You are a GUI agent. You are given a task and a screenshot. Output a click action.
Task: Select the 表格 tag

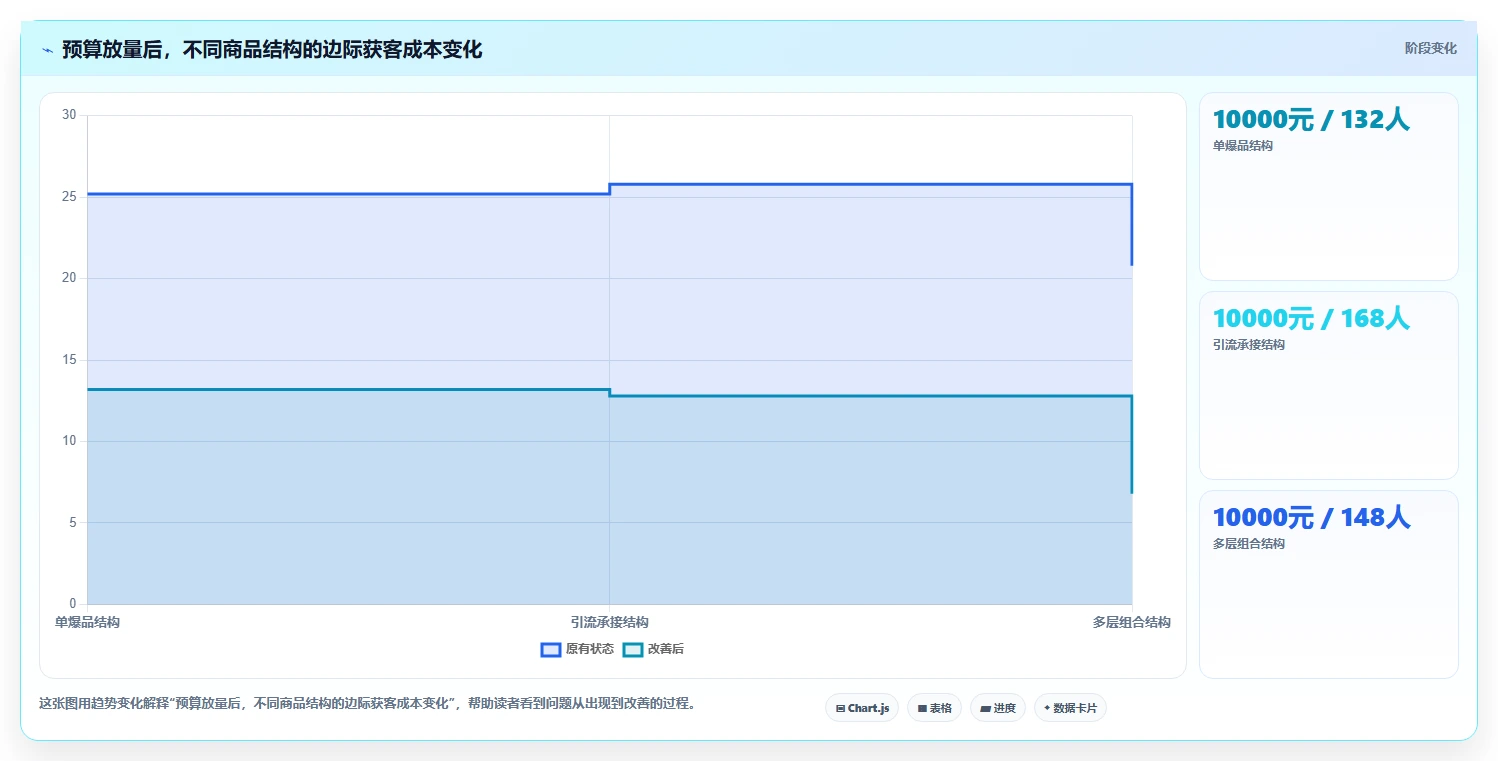pyautogui.click(x=934, y=708)
